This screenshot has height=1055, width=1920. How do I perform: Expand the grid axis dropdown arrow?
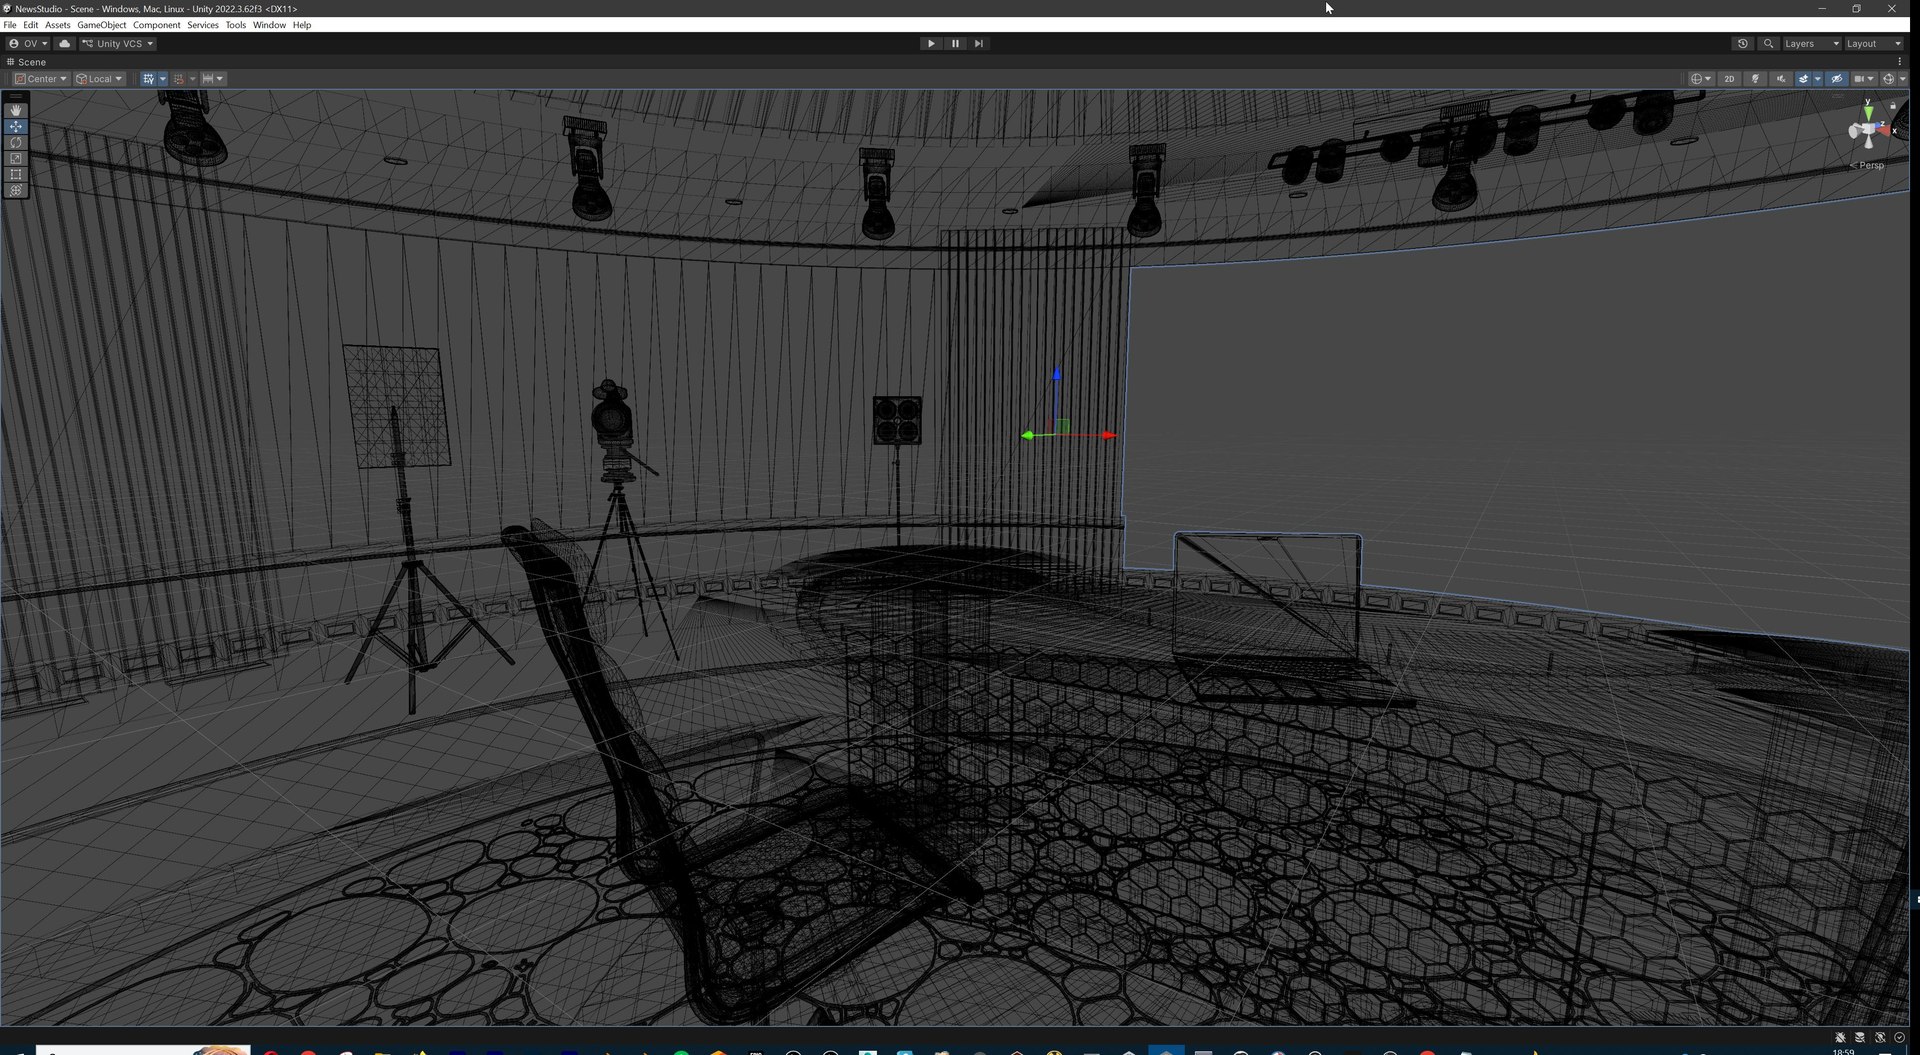pyautogui.click(x=163, y=79)
